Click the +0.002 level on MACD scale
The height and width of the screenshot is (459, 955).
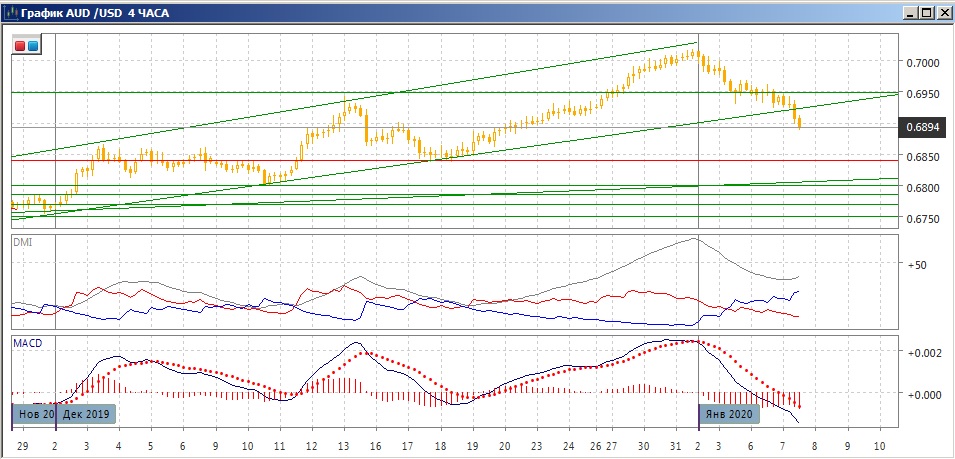(924, 354)
